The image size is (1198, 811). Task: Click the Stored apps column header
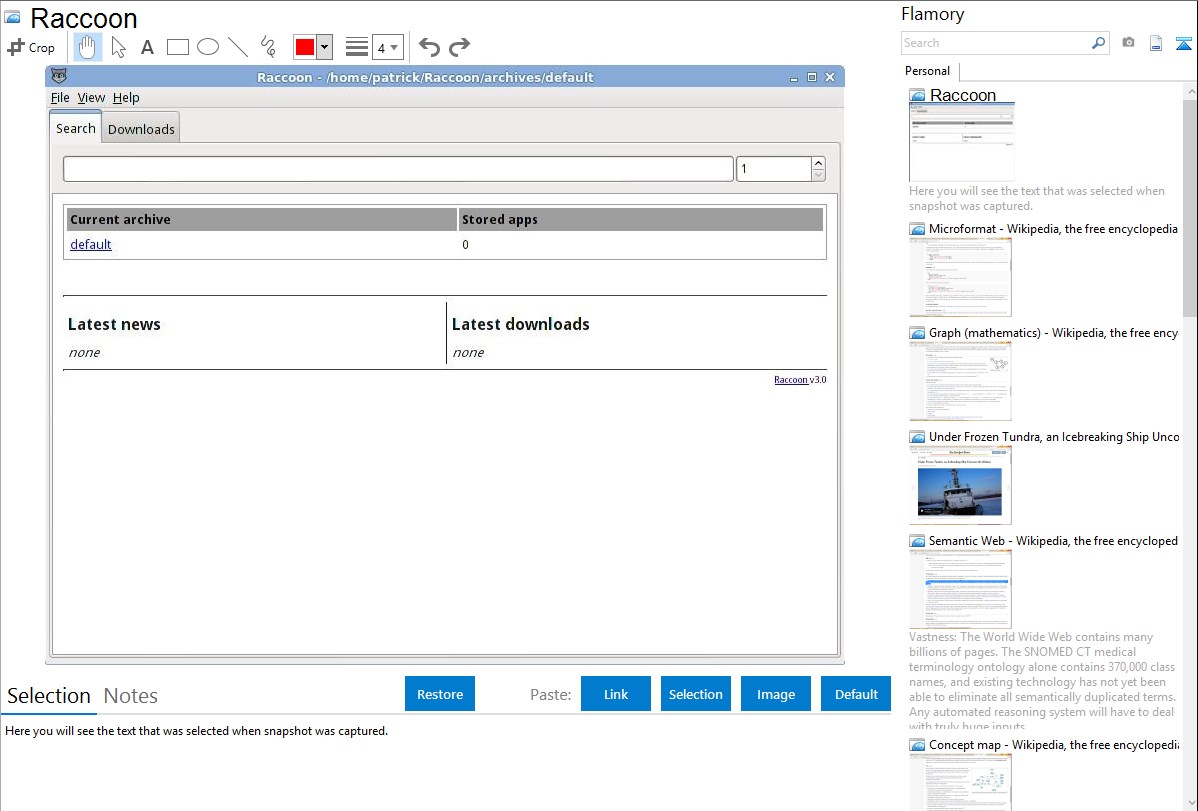click(641, 219)
